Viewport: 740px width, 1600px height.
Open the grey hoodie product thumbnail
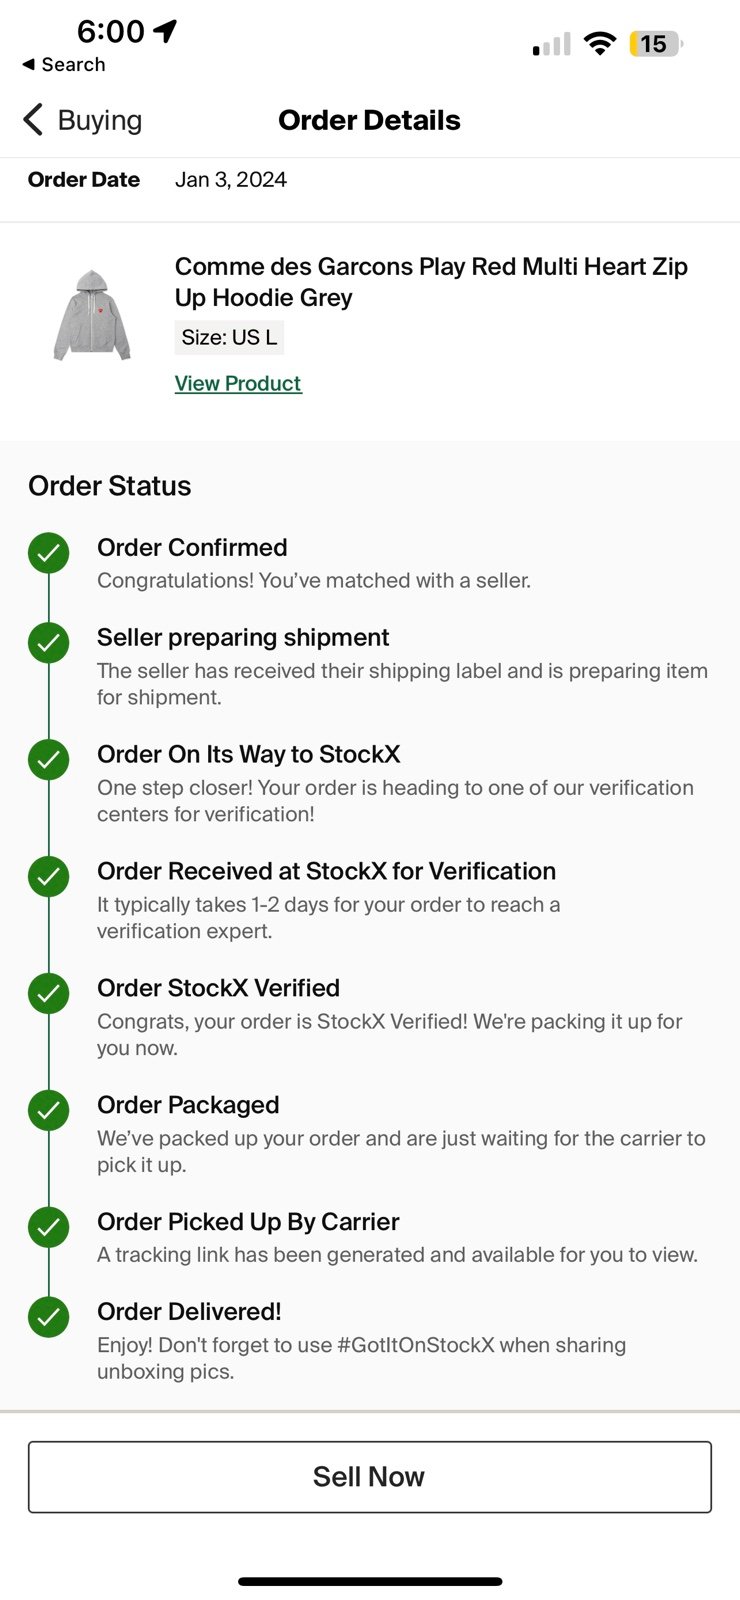point(92,315)
